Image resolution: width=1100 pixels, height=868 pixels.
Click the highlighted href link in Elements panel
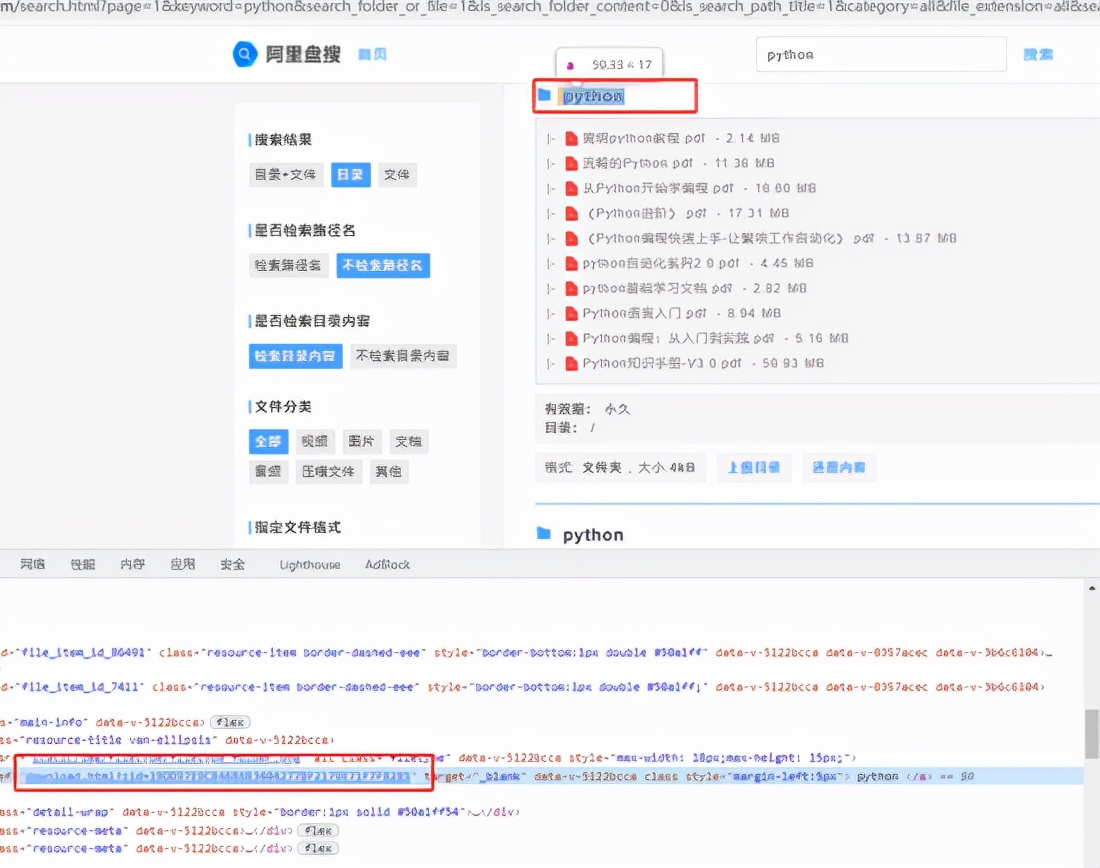pyautogui.click(x=217, y=776)
